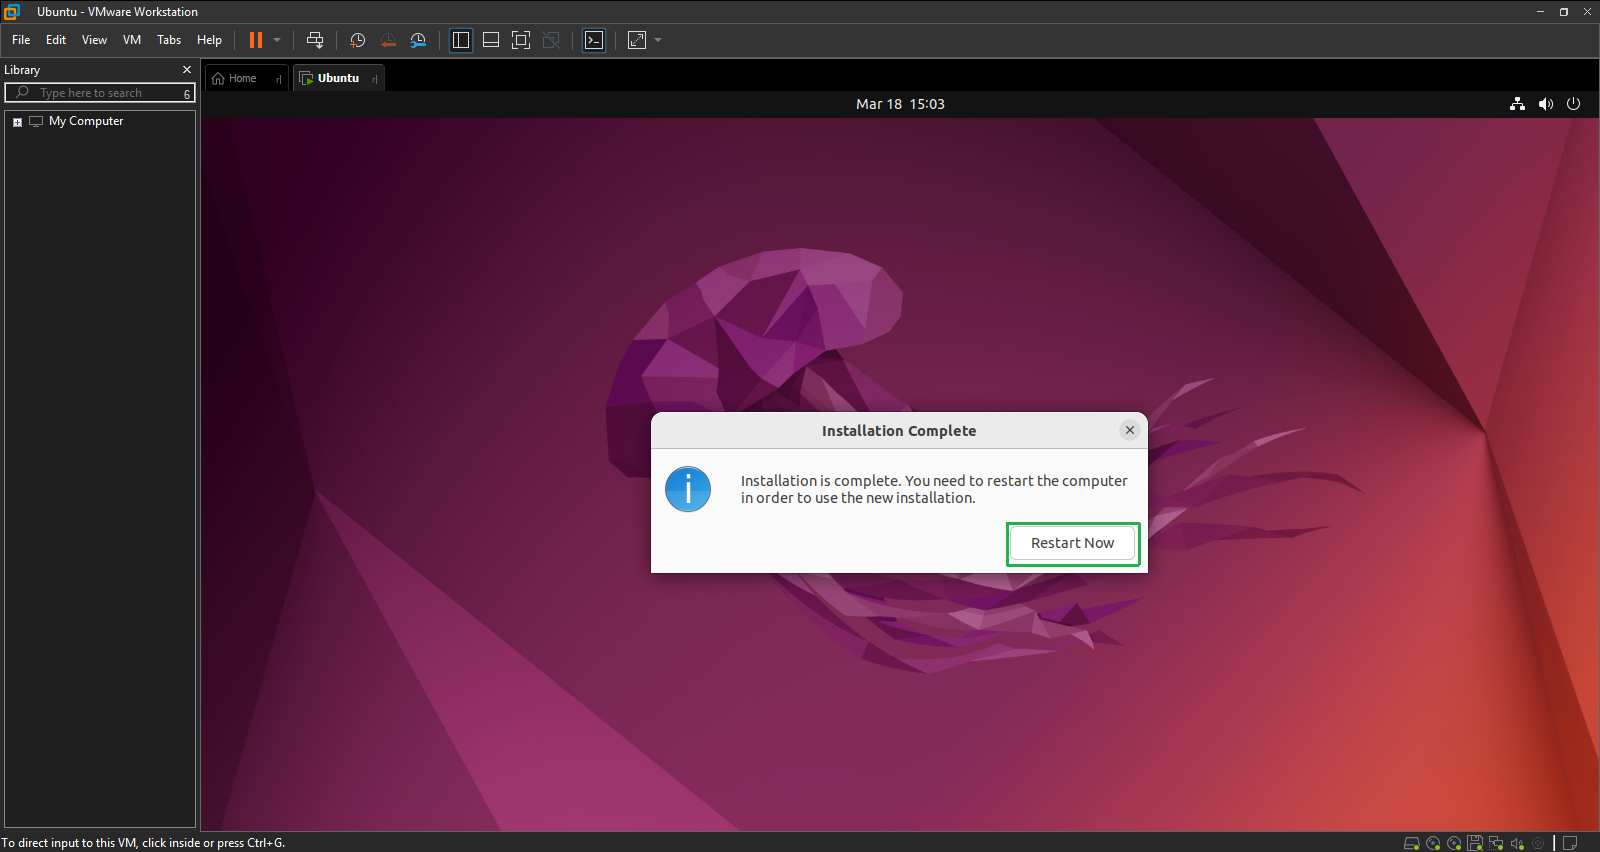
Task: Take a snapshot of this virtual machine
Action: [x=357, y=40]
